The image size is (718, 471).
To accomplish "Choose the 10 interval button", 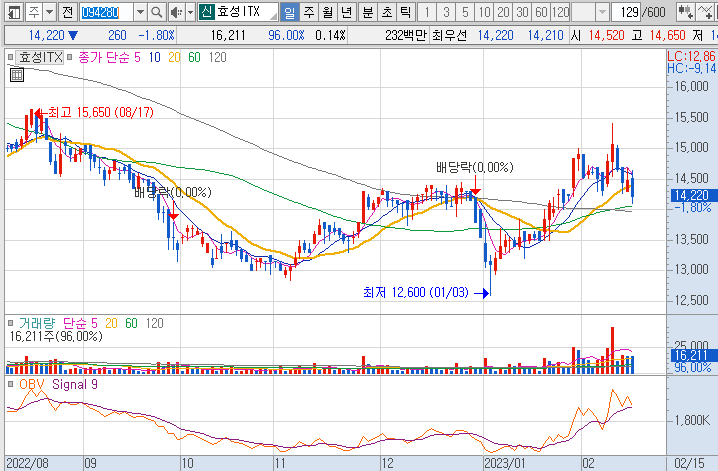I will (484, 12).
